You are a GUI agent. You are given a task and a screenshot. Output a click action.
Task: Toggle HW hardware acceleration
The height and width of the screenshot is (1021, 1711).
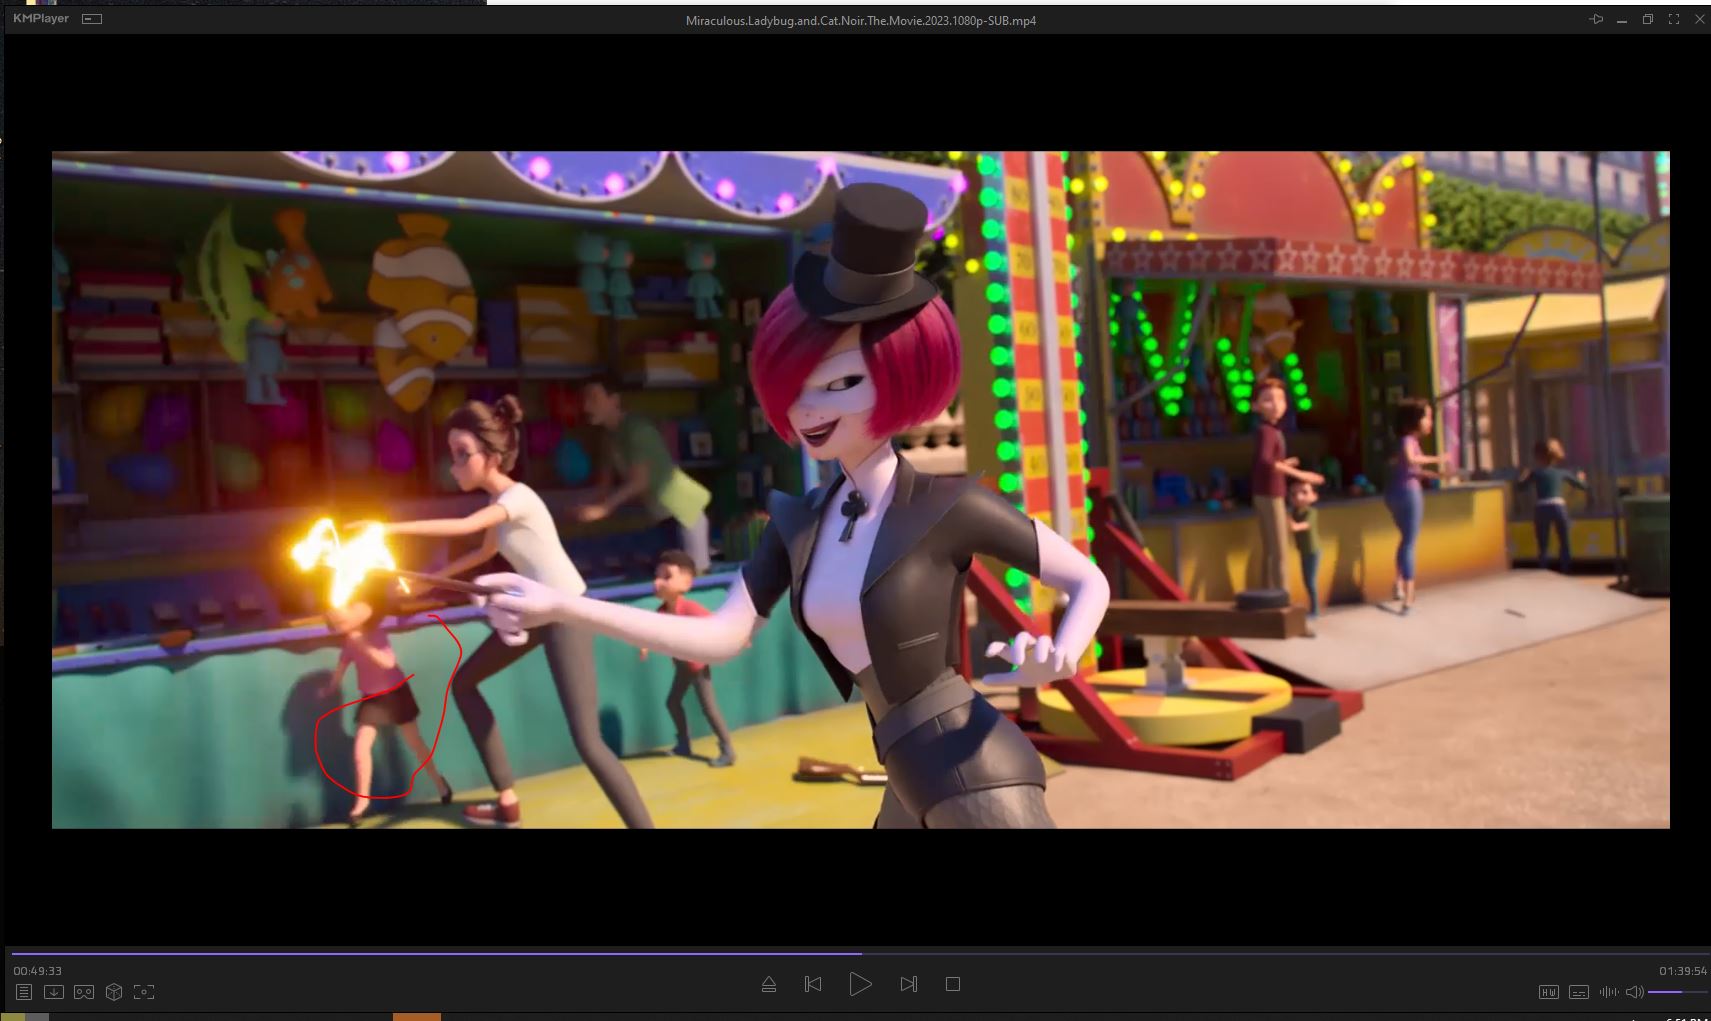click(1548, 992)
